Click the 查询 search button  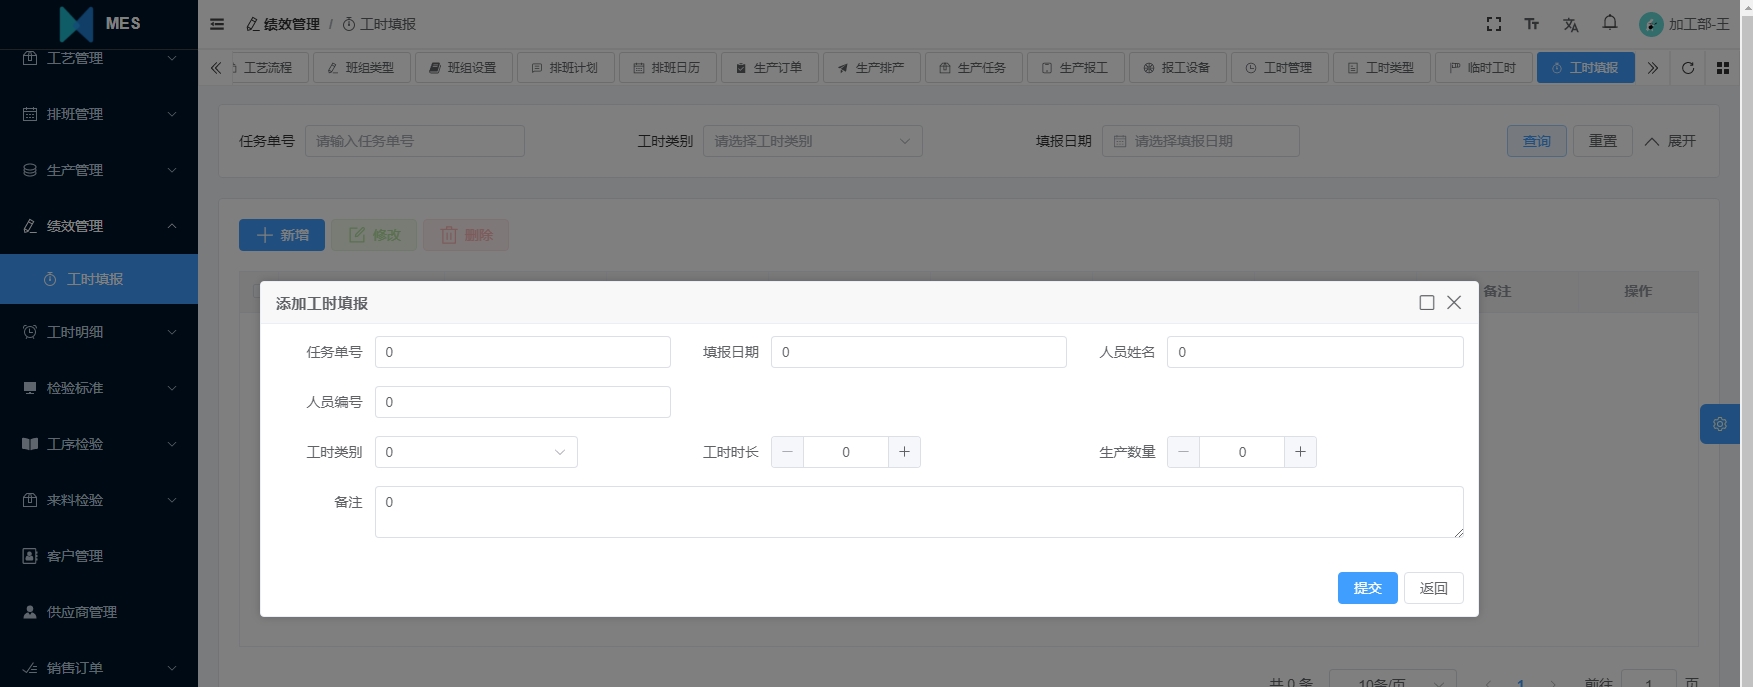point(1537,141)
